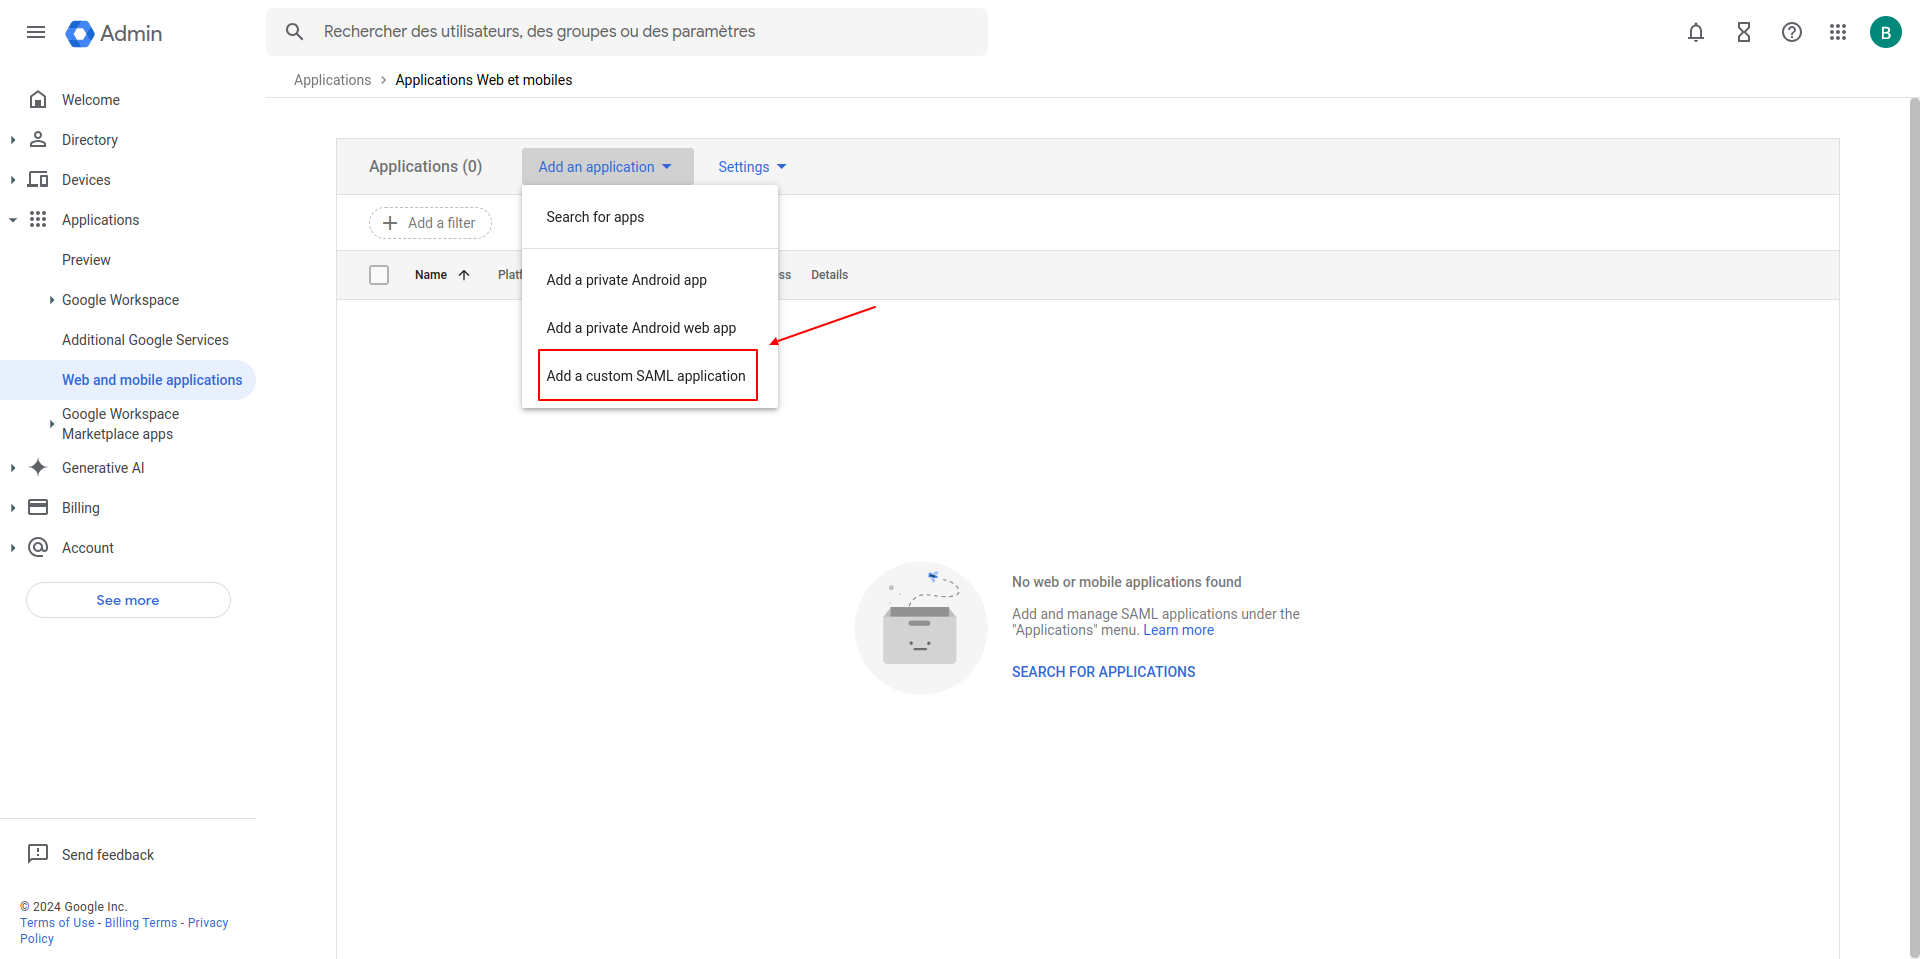Click the account avatar B
This screenshot has height=959, width=1920.
click(1885, 32)
